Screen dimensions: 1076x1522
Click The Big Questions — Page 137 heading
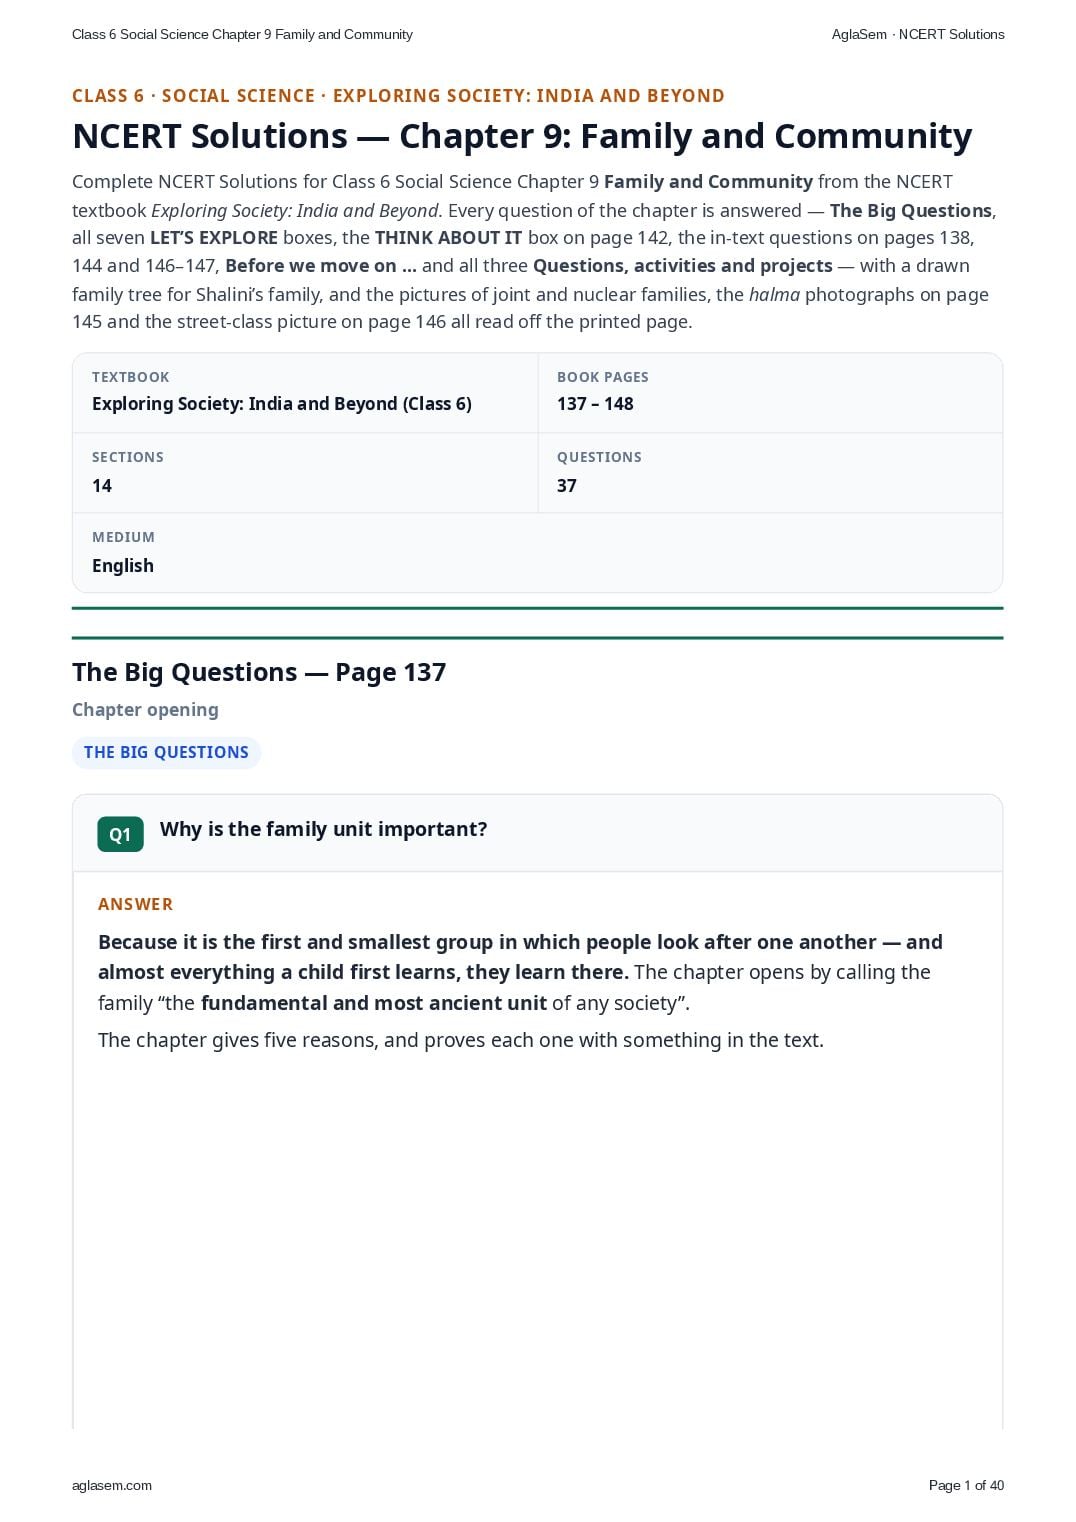coord(259,672)
